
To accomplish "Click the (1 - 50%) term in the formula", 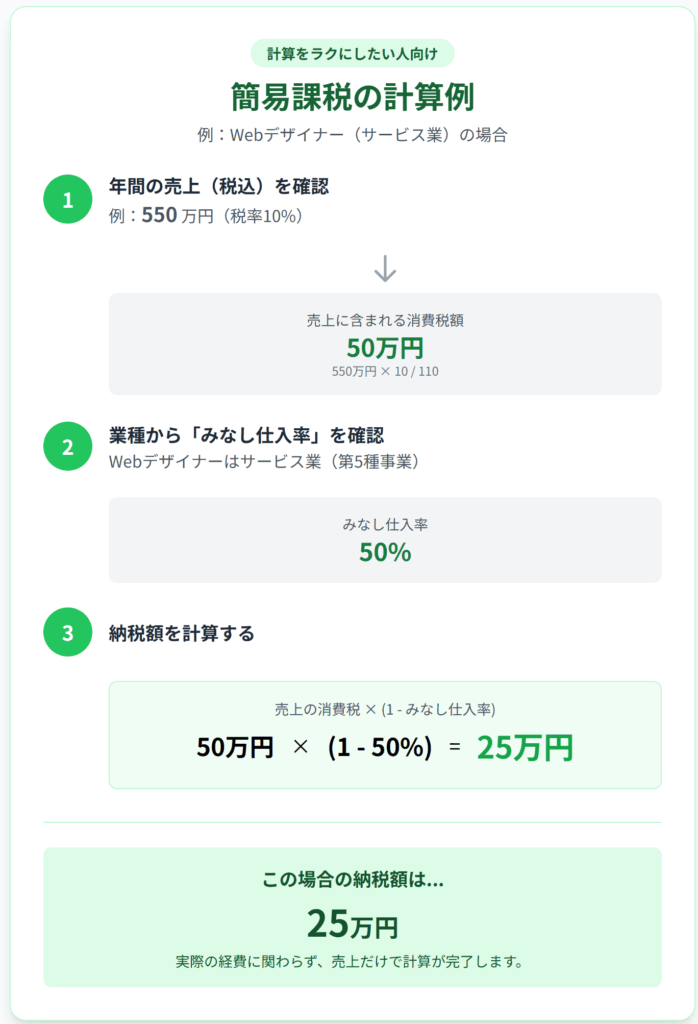I will [380, 747].
